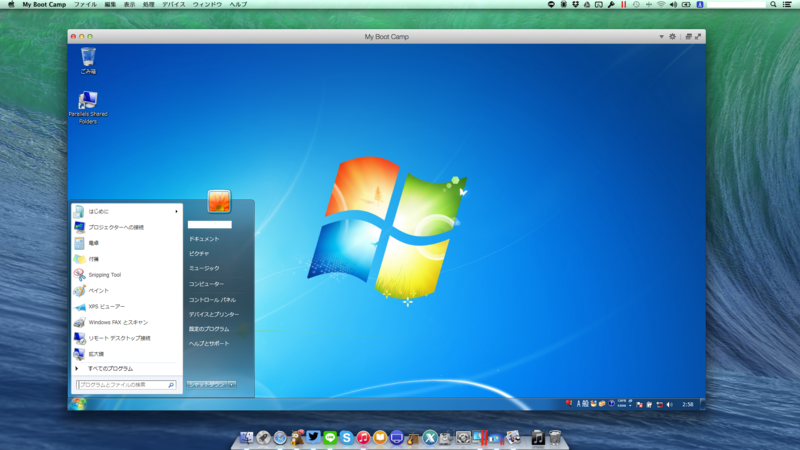Open the はじめに start menu entry
This screenshot has width=800, height=450.
(x=127, y=211)
